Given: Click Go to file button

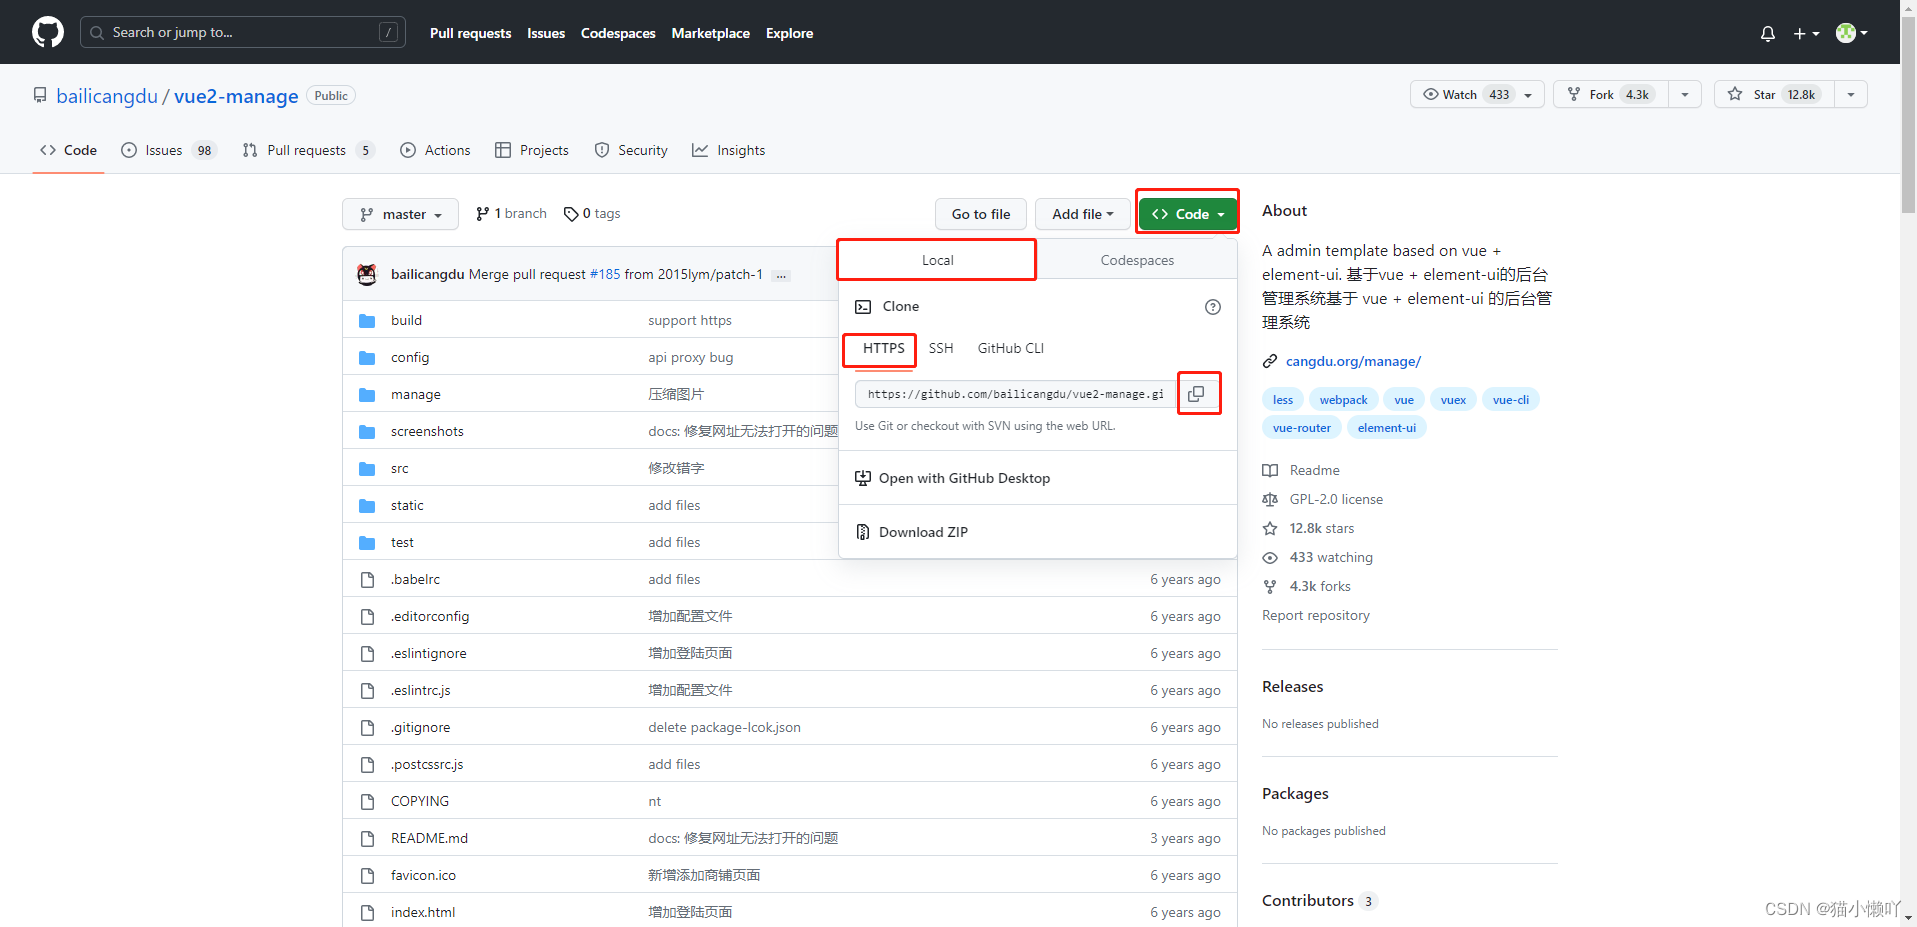Looking at the screenshot, I should point(981,214).
